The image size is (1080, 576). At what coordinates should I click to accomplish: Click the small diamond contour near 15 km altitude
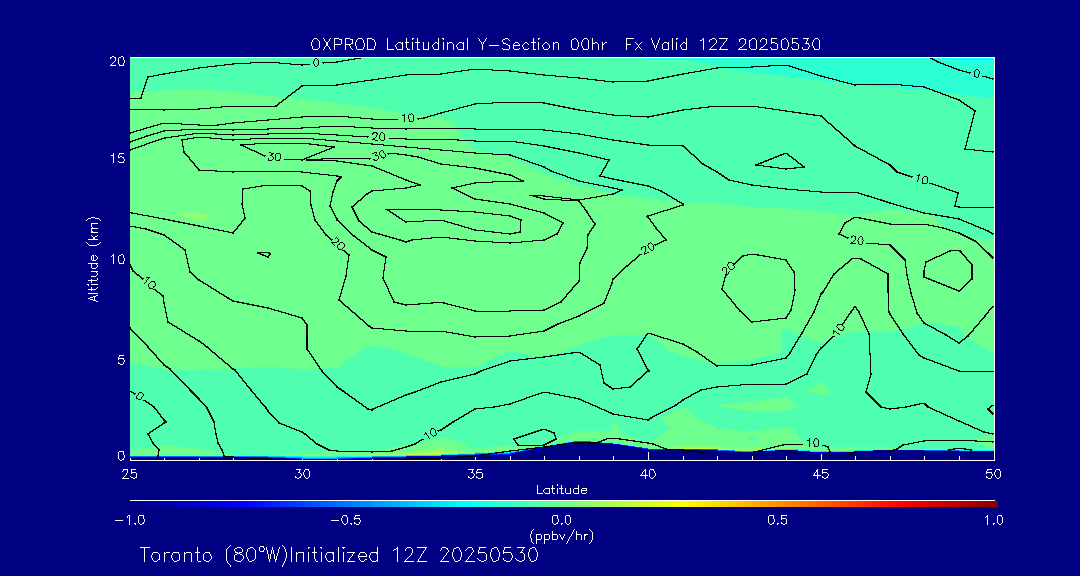[x=780, y=160]
